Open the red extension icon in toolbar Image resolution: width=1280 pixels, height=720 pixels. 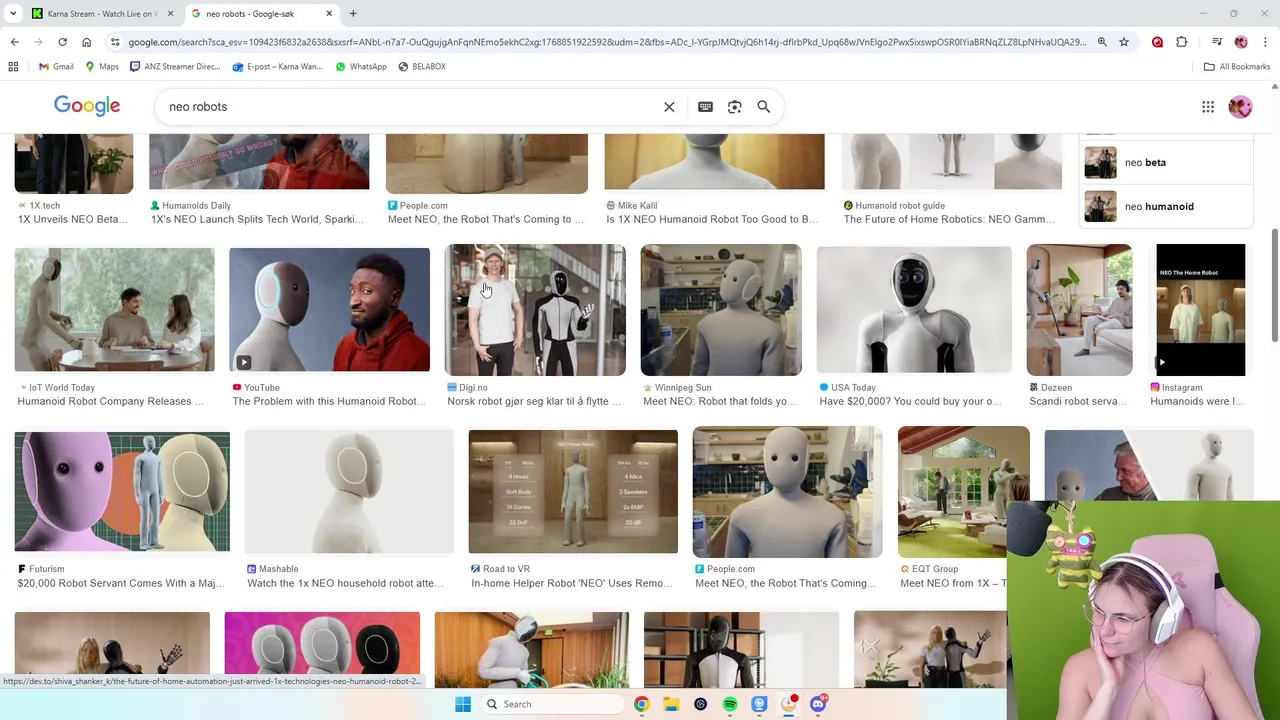1157,42
